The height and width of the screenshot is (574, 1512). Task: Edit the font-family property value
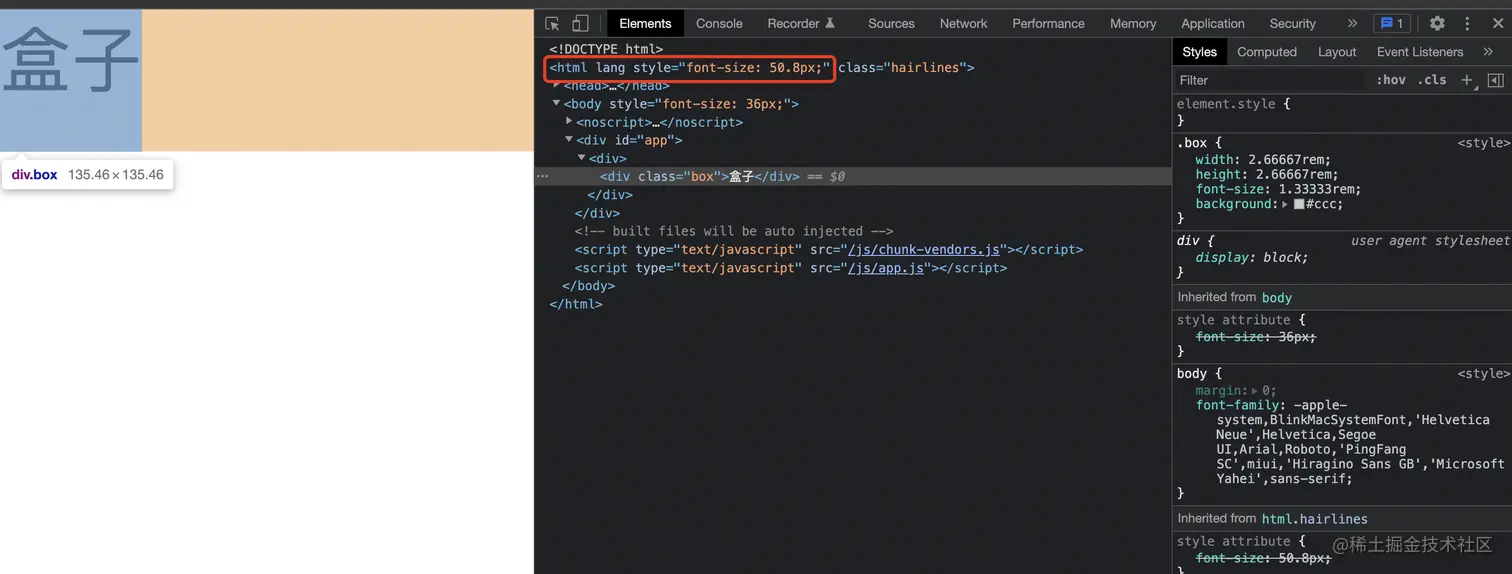(1360, 442)
